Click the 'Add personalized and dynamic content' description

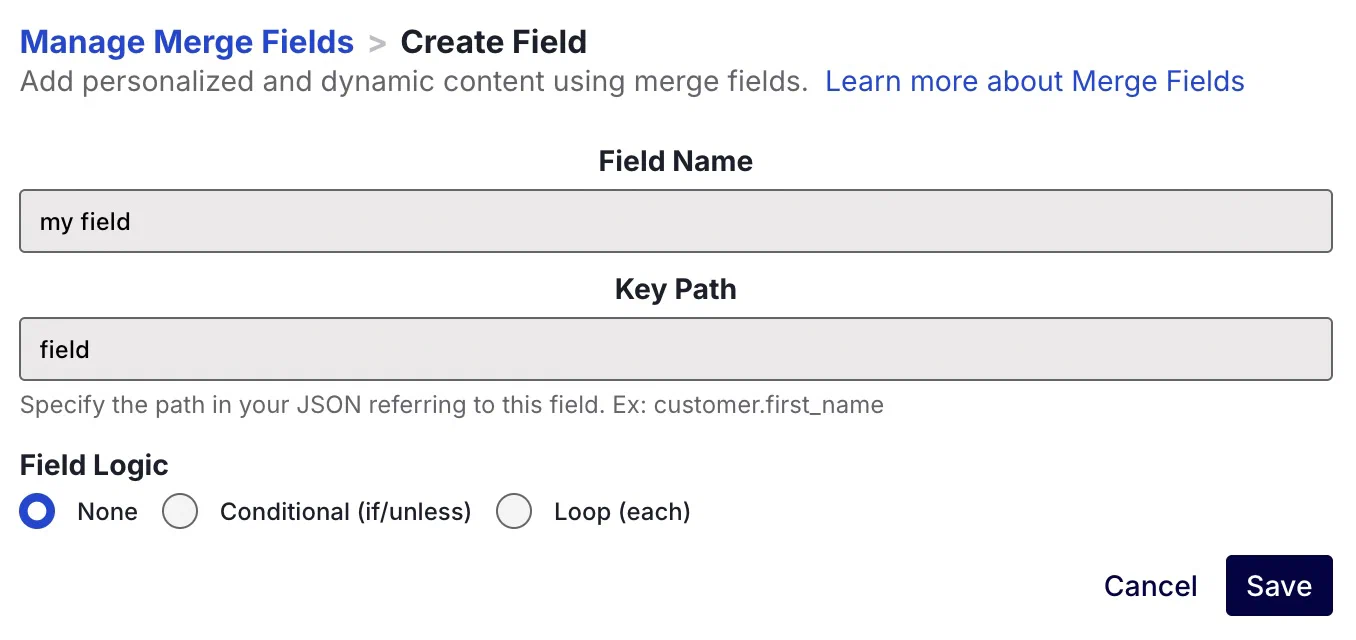point(413,81)
